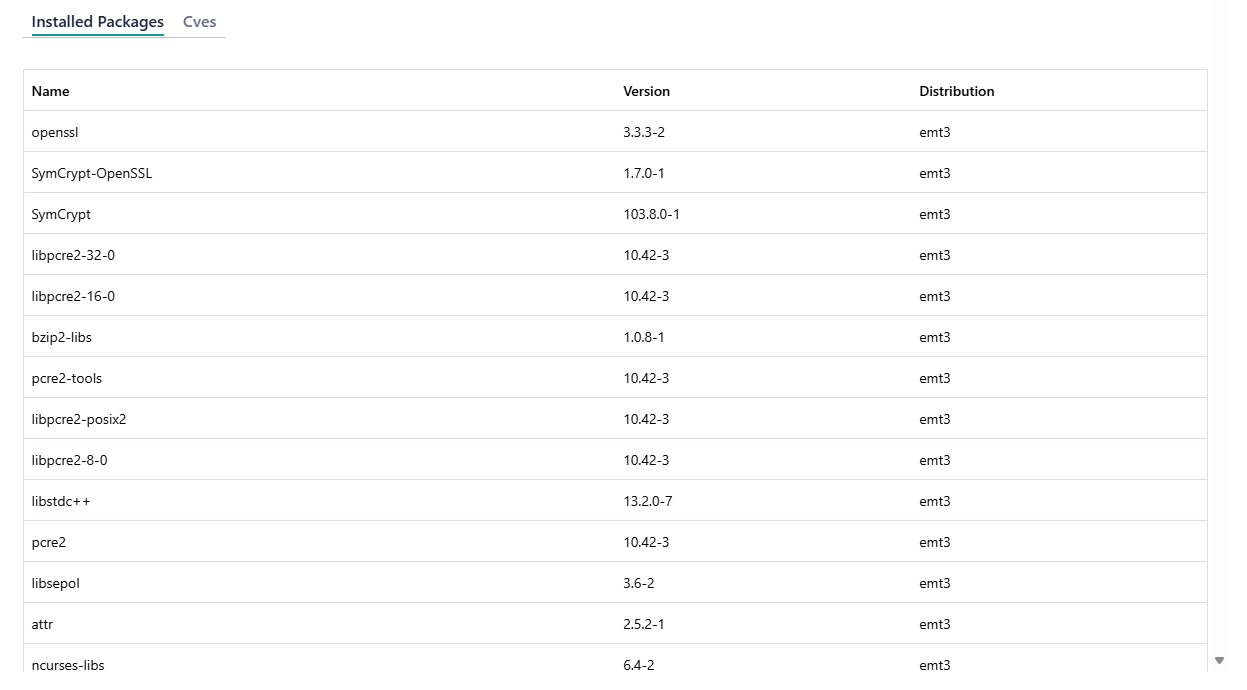Select the bzip2-libs package entry
The width and height of the screenshot is (1247, 690).
(61, 337)
